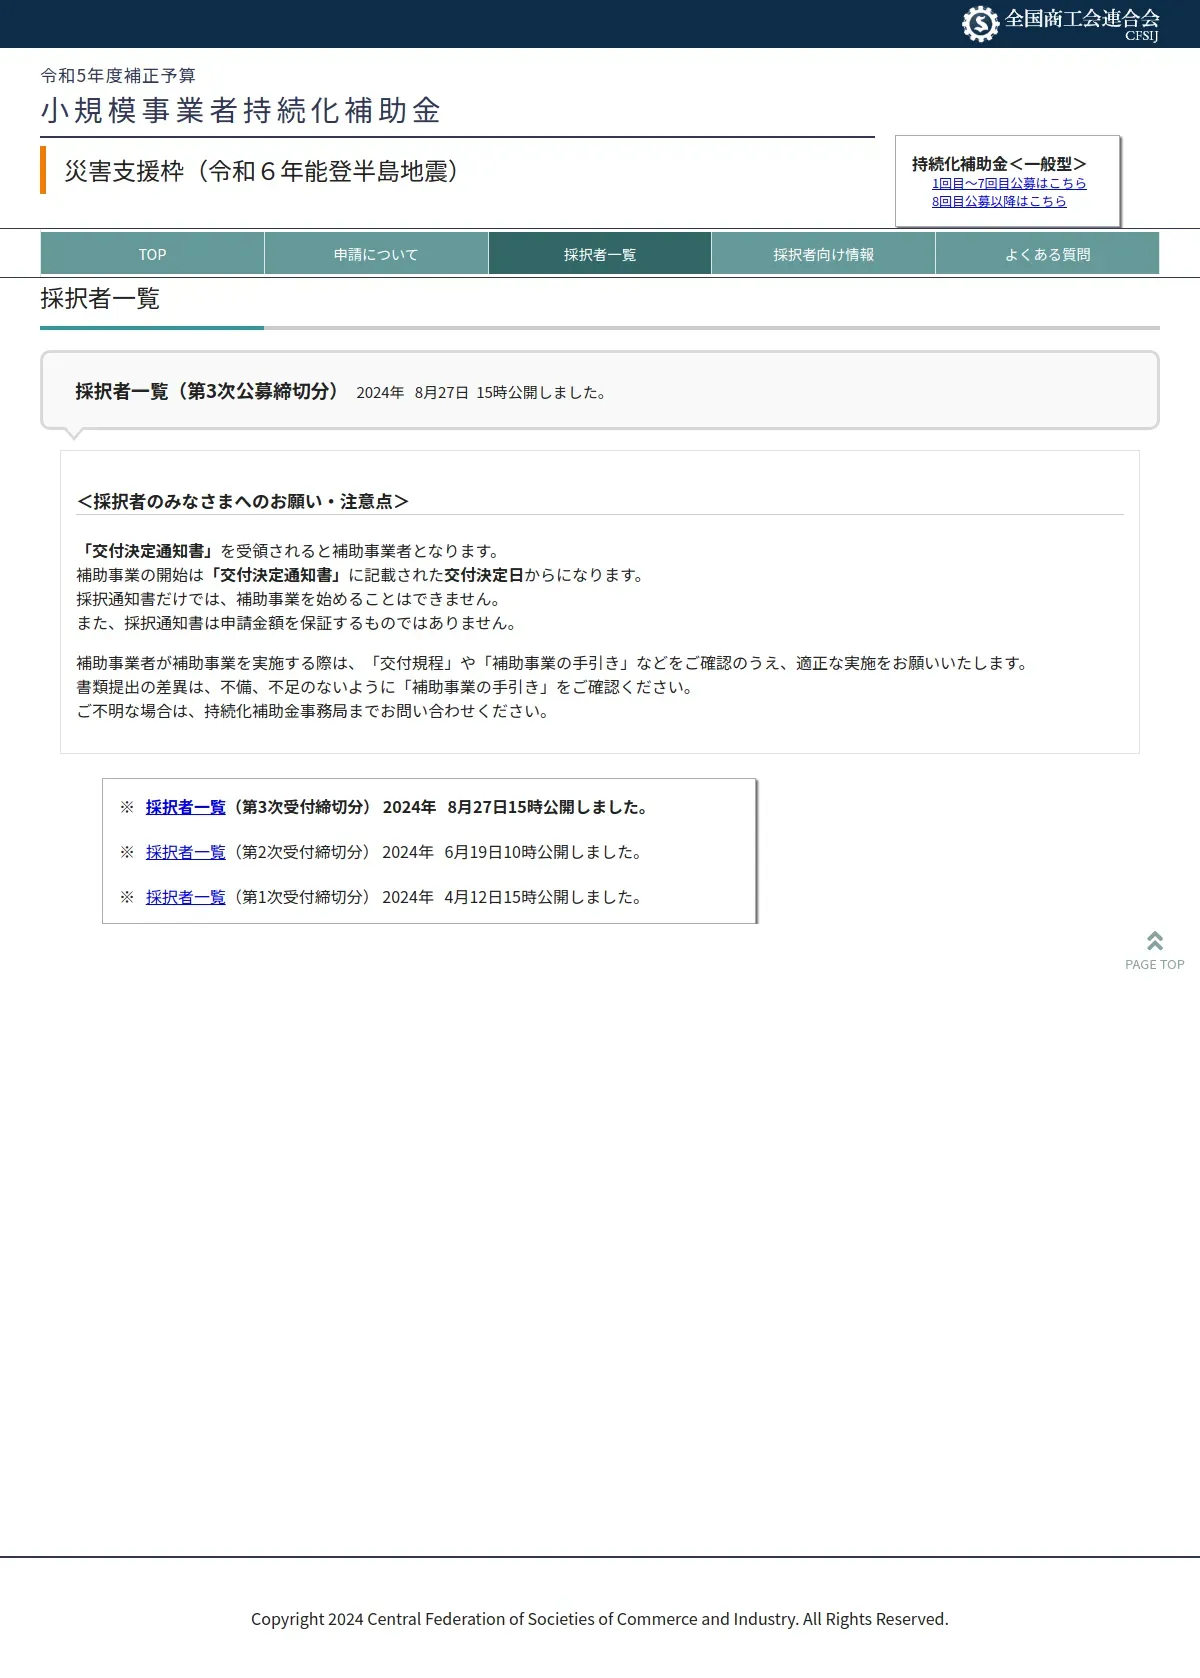Image resolution: width=1200 pixels, height=1678 pixels.
Task: Click the Copyright 2024 footer text
Action: click(x=600, y=1619)
